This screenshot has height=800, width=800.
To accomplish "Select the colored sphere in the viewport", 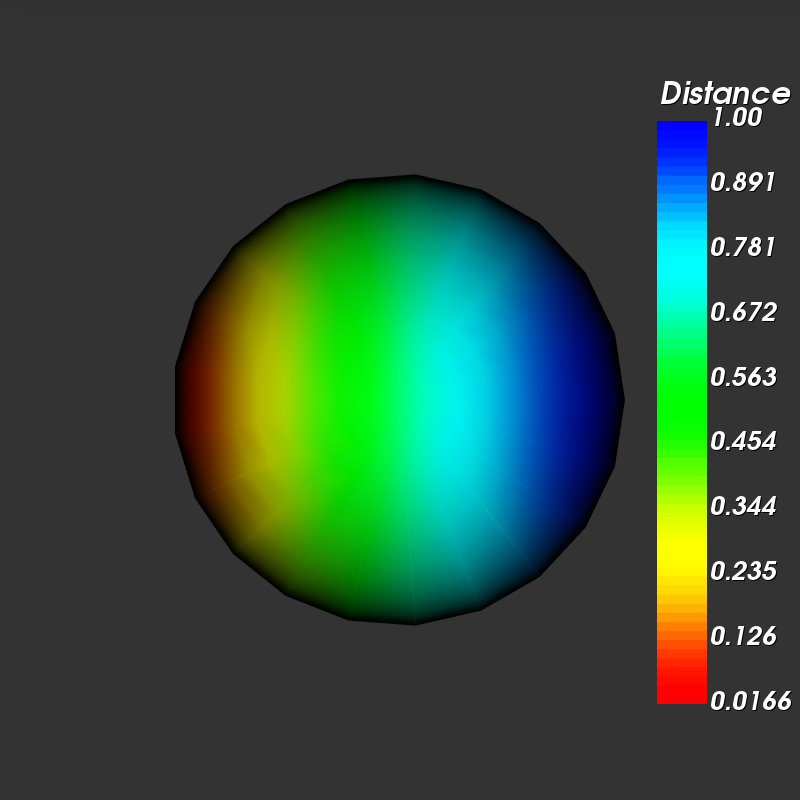I will [399, 400].
